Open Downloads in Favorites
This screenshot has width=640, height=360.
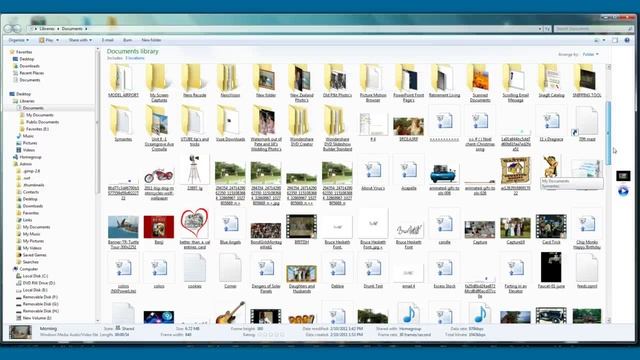pos(29,66)
